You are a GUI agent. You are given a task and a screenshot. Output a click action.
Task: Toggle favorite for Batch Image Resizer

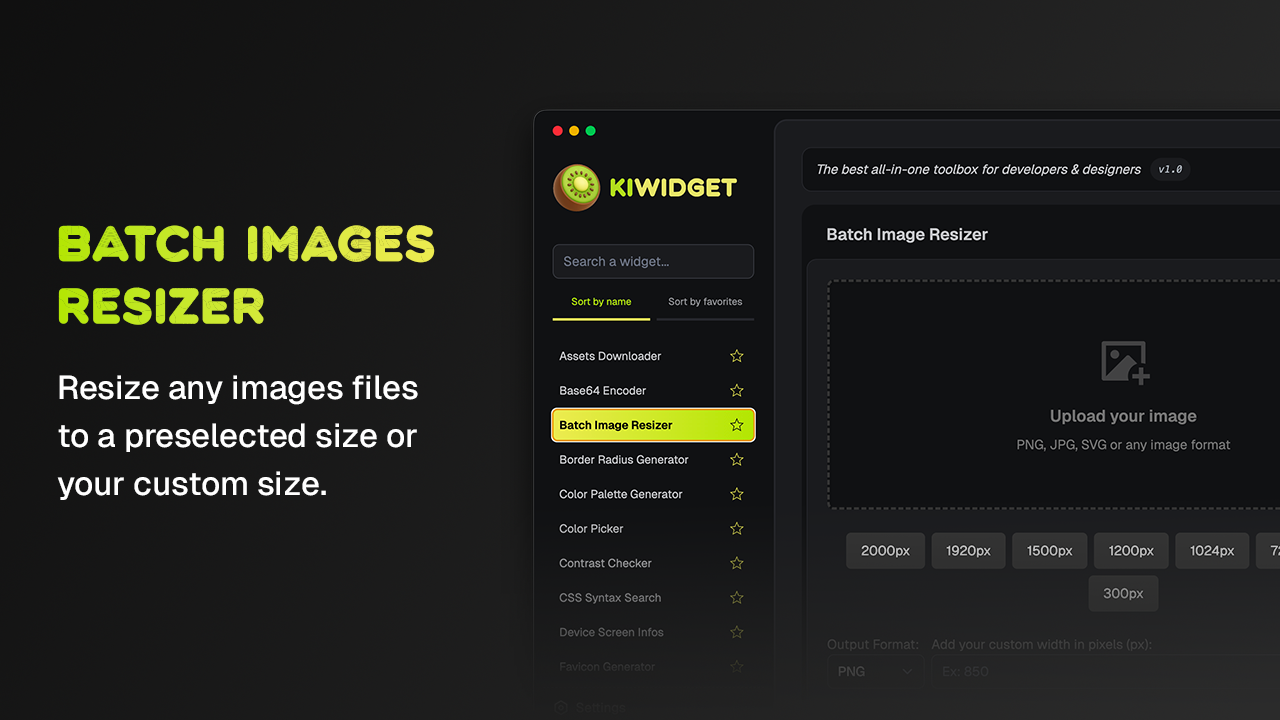tap(737, 424)
